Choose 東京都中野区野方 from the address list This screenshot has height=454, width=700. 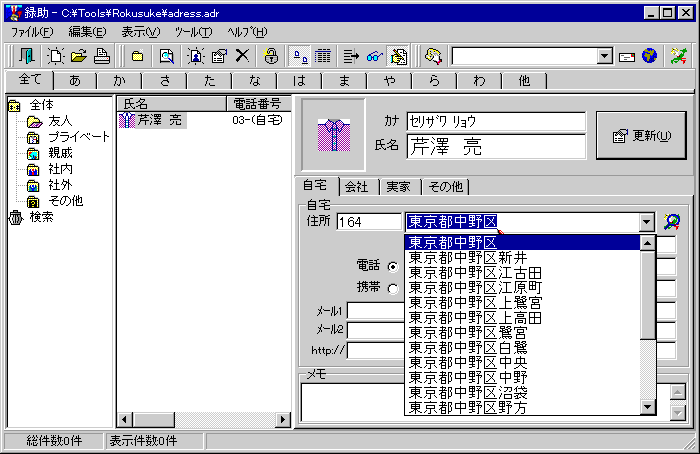(x=522, y=407)
